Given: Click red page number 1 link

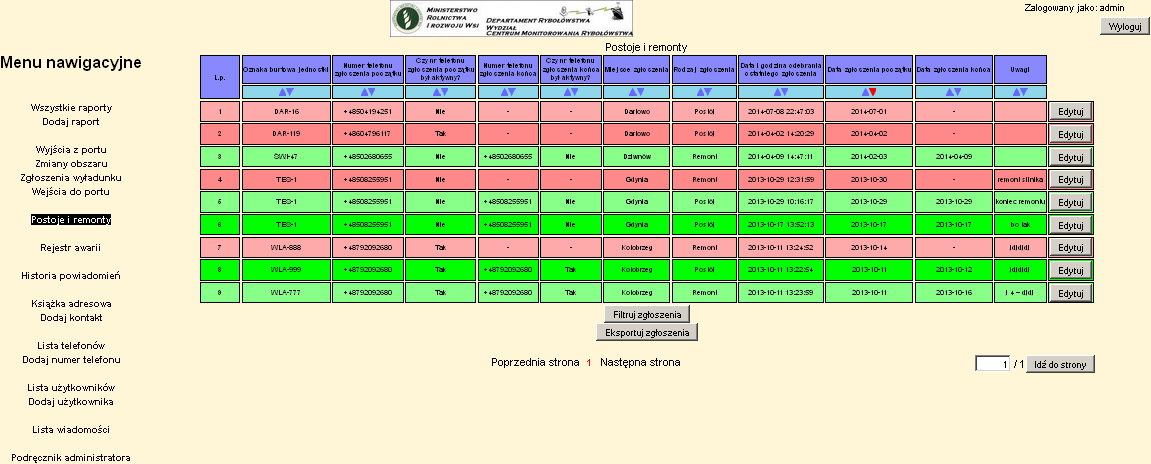Looking at the screenshot, I should tap(589, 363).
